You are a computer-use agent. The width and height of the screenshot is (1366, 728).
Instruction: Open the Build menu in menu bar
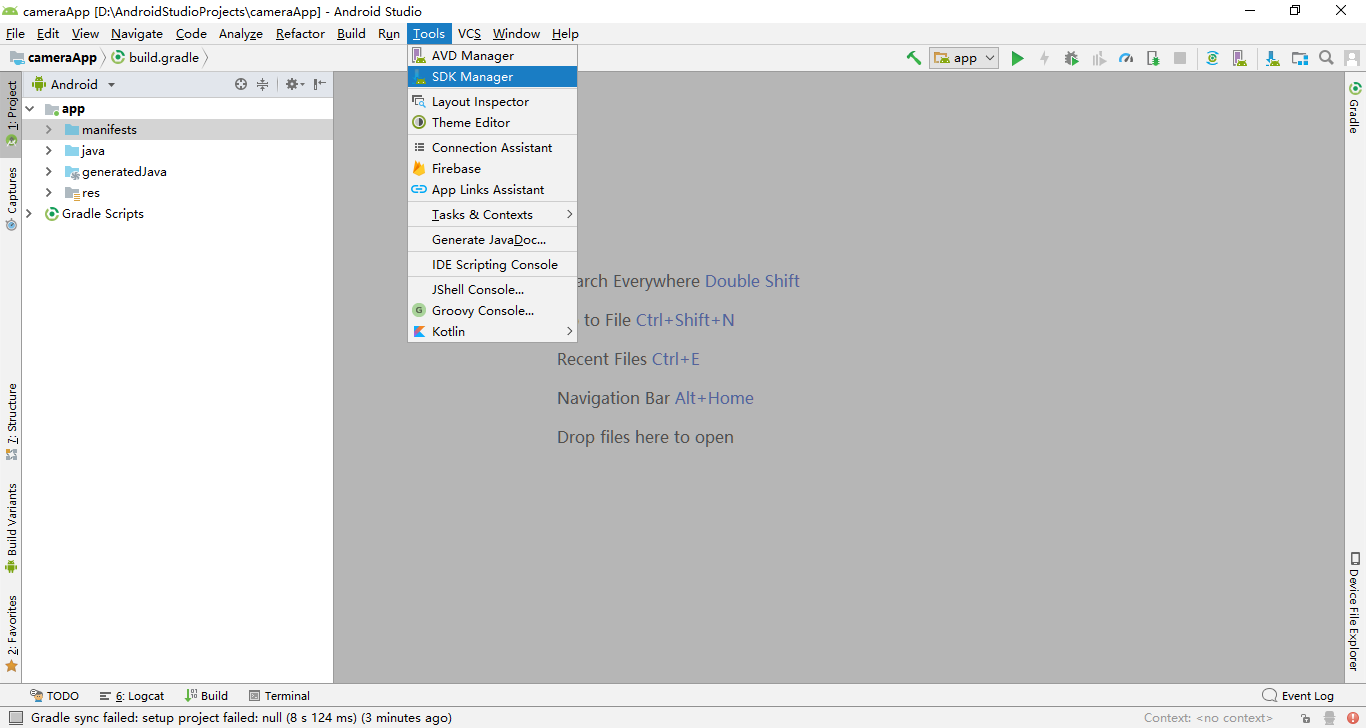tap(351, 34)
